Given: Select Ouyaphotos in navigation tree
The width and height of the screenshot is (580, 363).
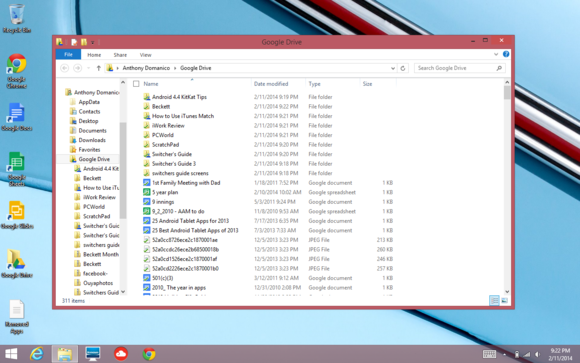Looking at the screenshot, I should [x=98, y=283].
